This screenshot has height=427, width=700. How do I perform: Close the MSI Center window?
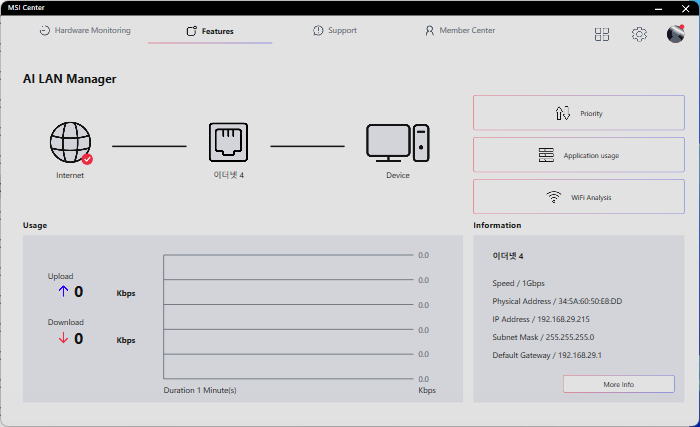point(686,8)
